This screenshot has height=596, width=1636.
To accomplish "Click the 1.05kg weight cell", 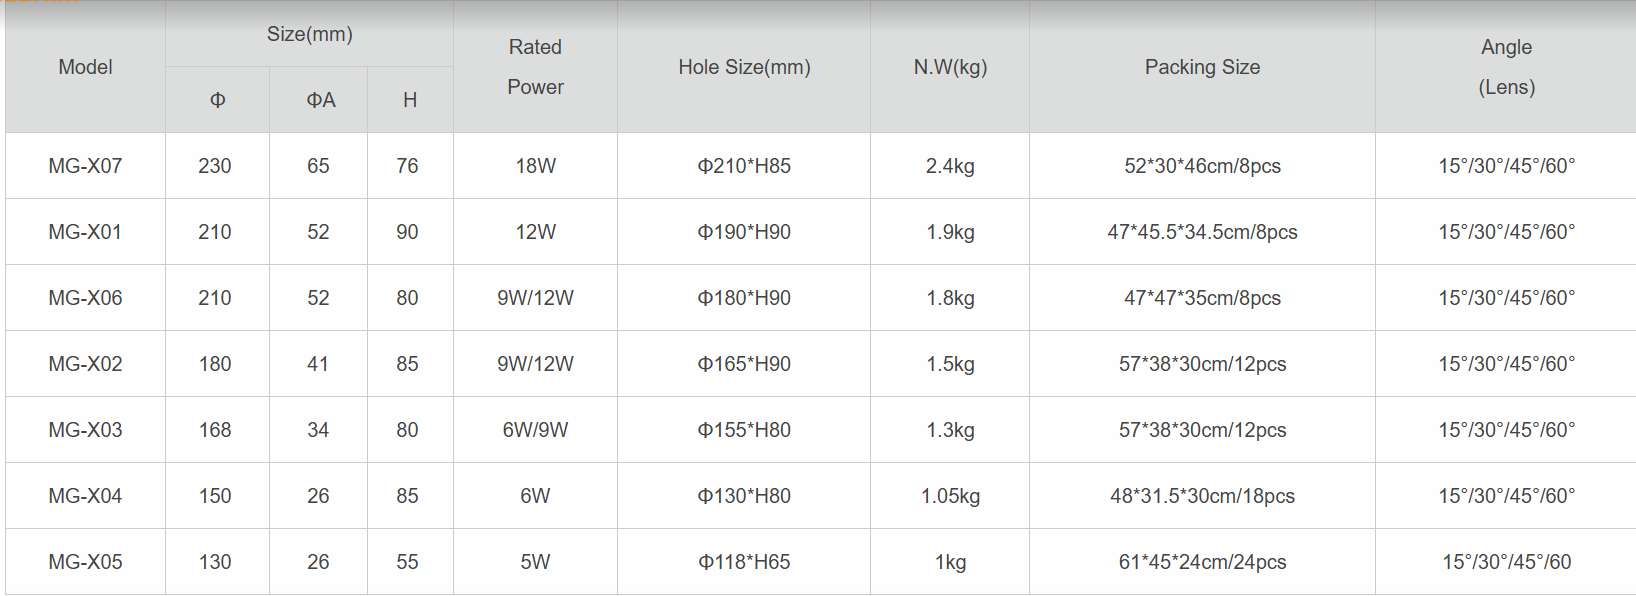I will (x=950, y=496).
